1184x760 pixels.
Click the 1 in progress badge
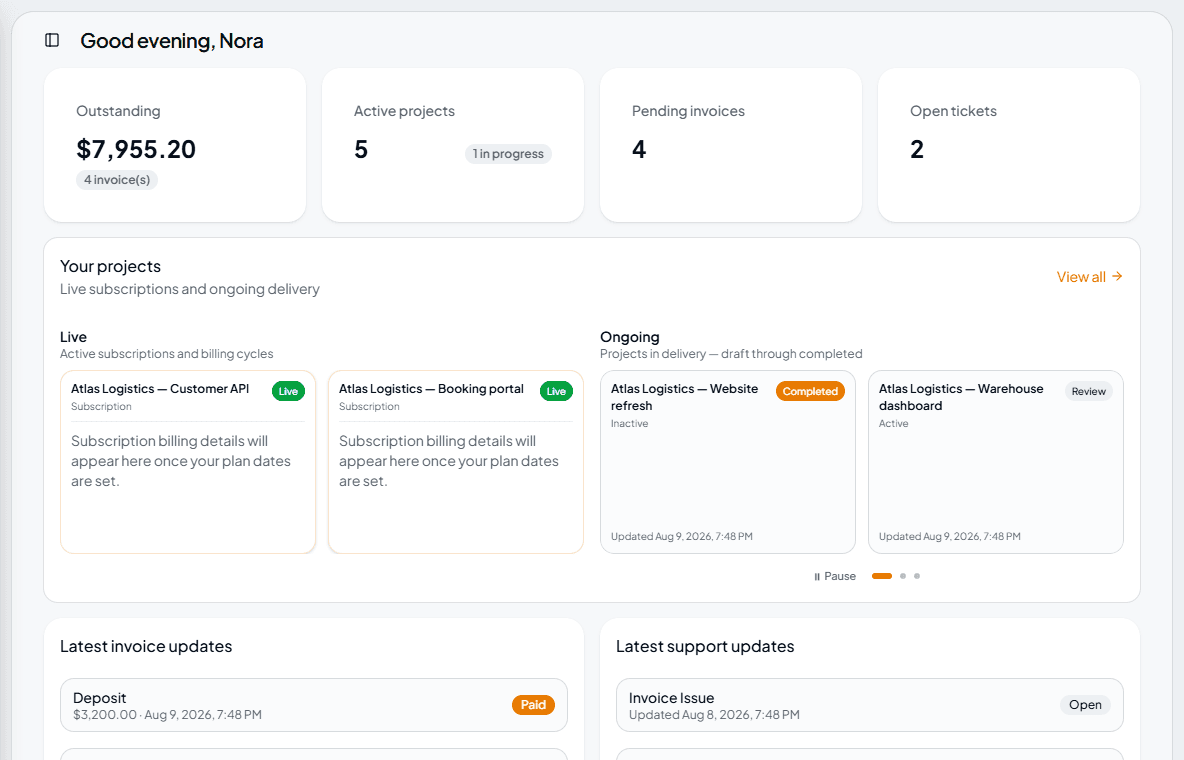[x=508, y=153]
